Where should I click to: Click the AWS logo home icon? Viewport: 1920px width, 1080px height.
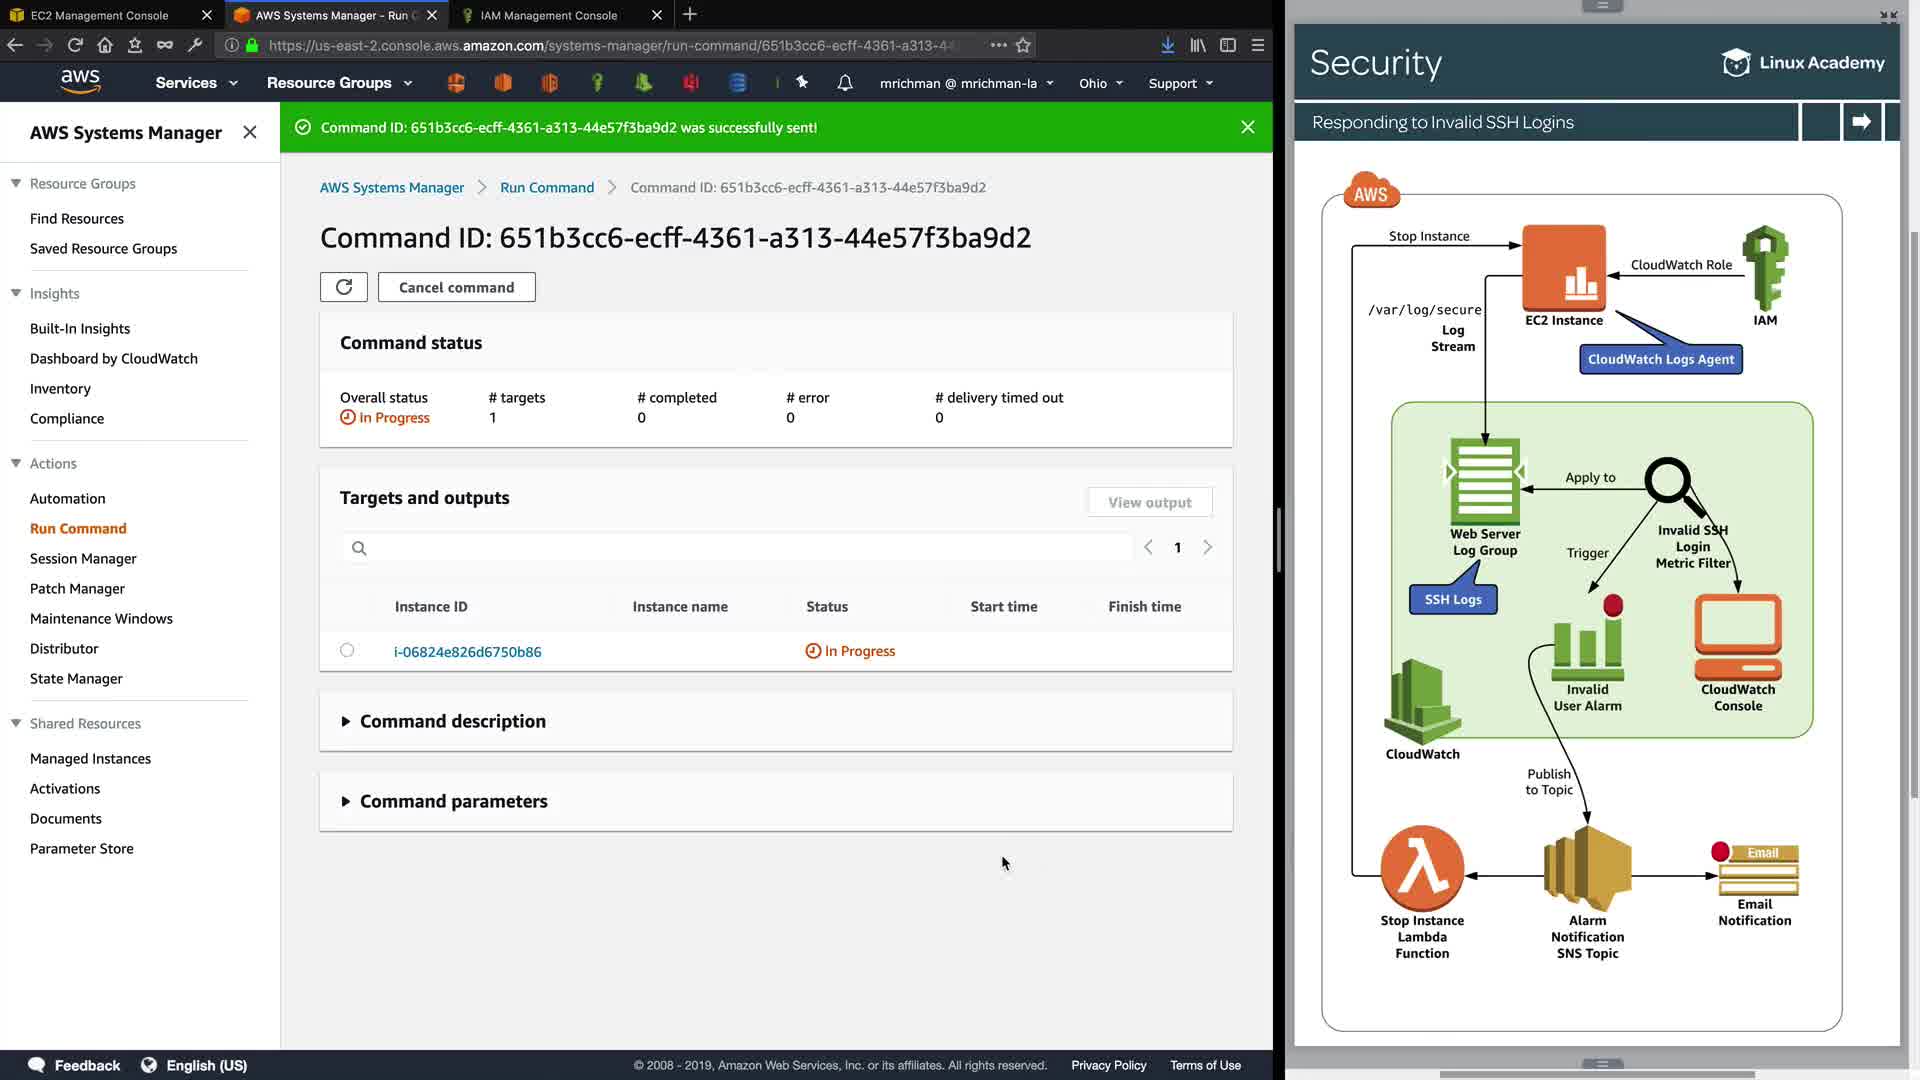pos(80,82)
